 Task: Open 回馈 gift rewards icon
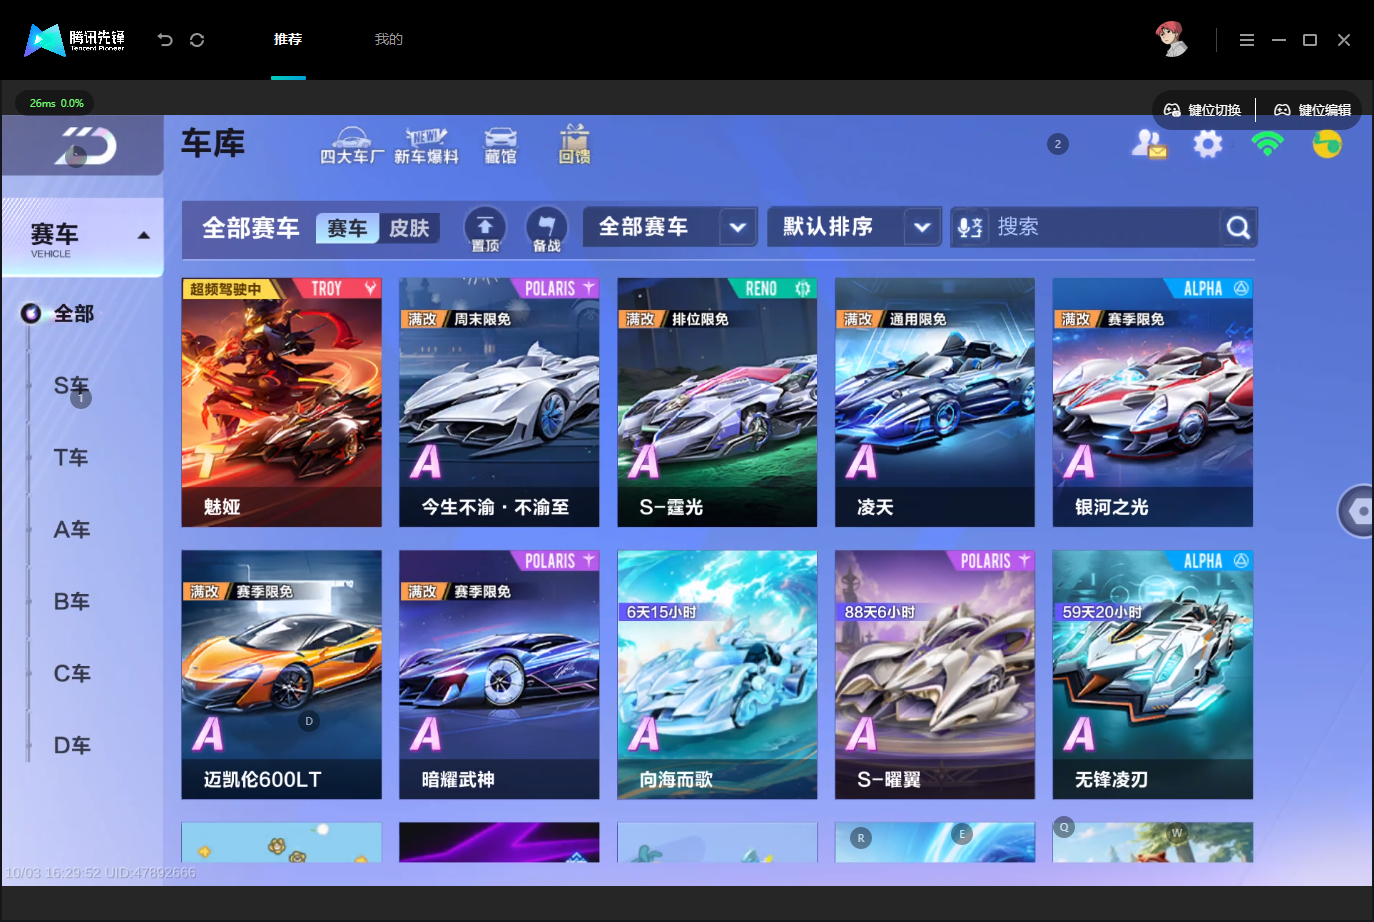point(574,145)
